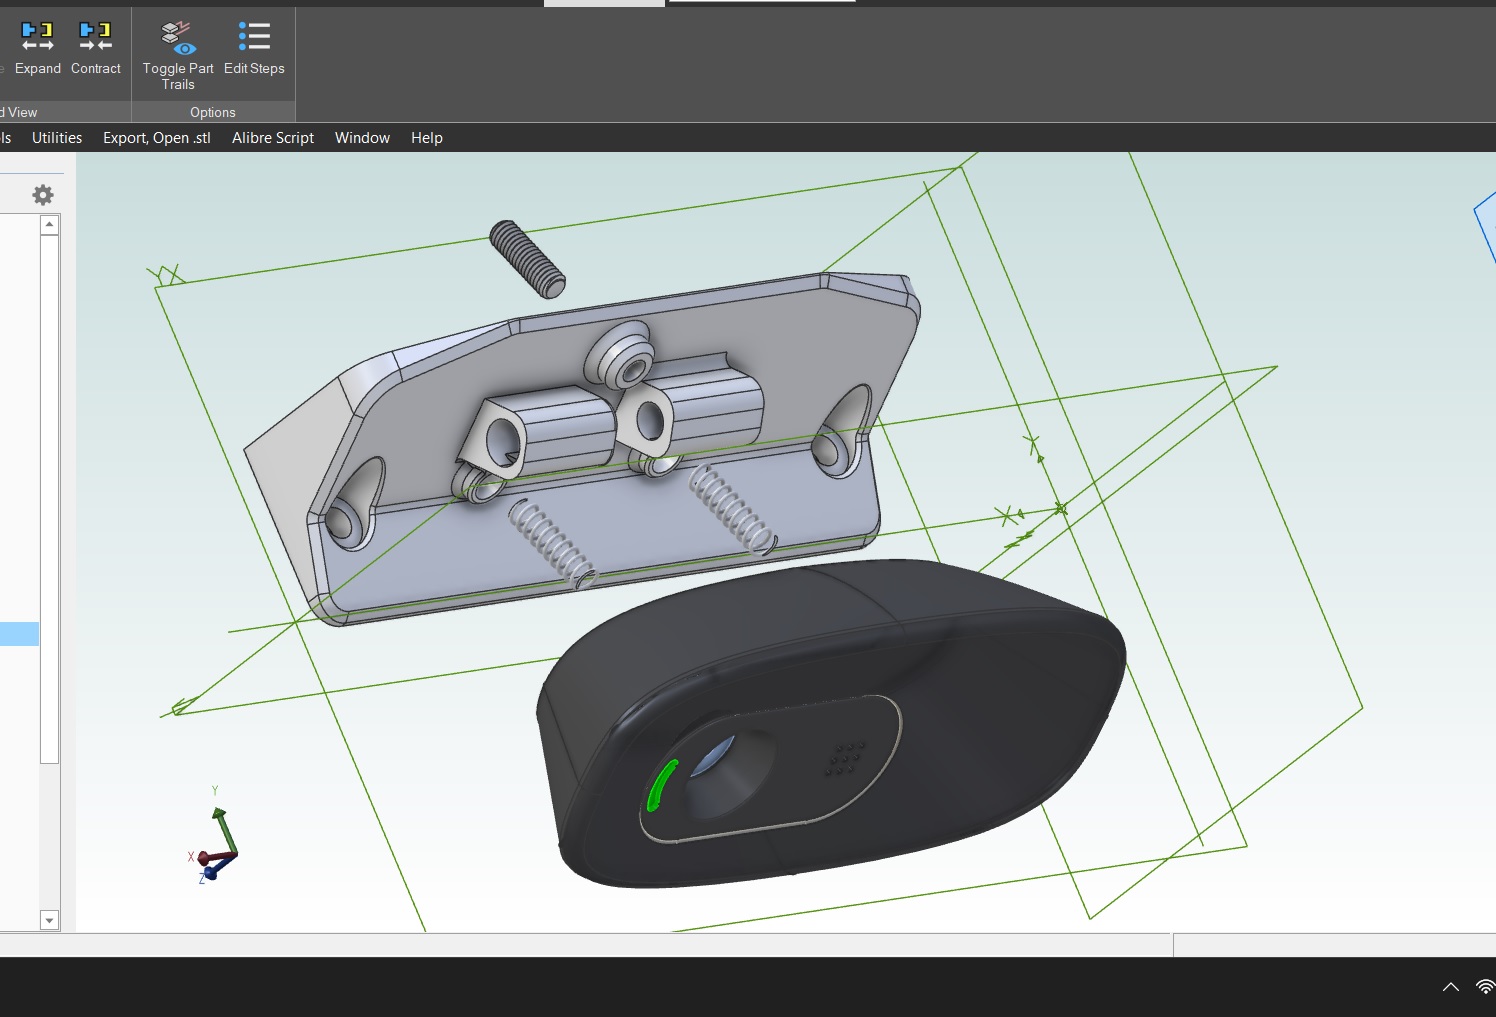The image size is (1496, 1017).
Task: Click the green LED ring on the camera
Action: pos(660,785)
